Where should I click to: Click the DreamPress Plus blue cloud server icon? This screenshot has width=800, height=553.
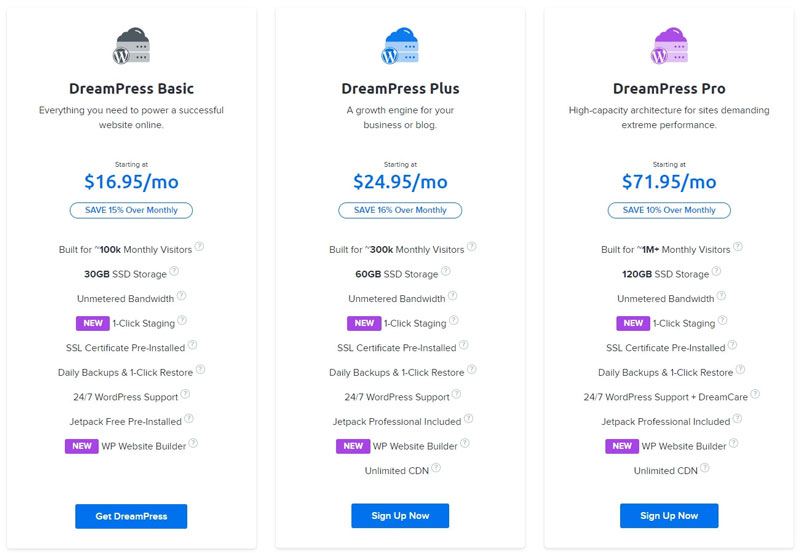[x=400, y=46]
